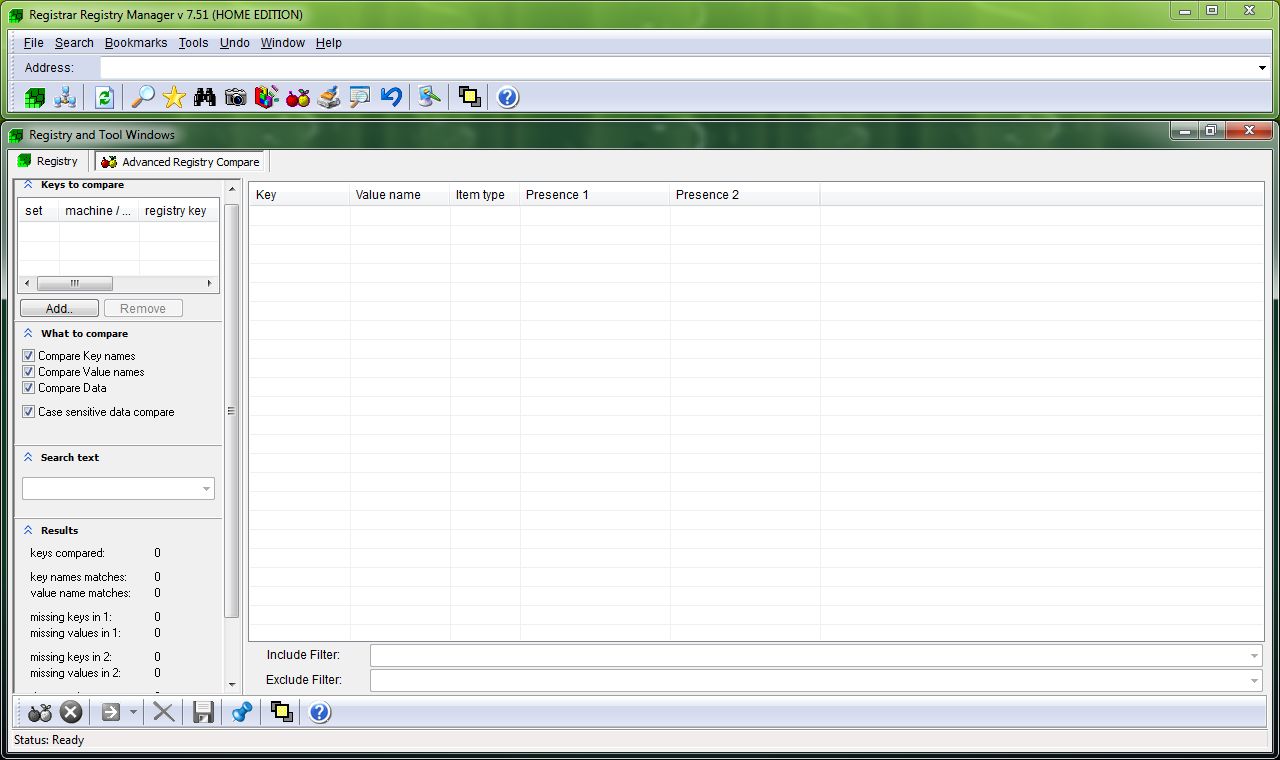Click the left panel vertical scrollbar

[232, 411]
